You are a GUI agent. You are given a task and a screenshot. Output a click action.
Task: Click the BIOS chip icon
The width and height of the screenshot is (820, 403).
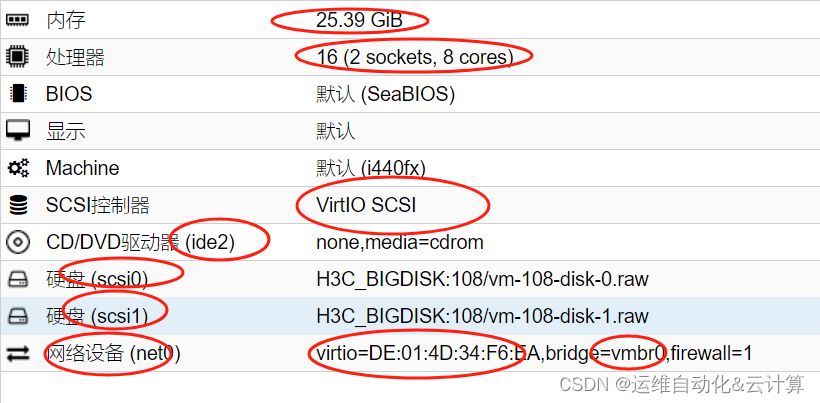(18, 94)
